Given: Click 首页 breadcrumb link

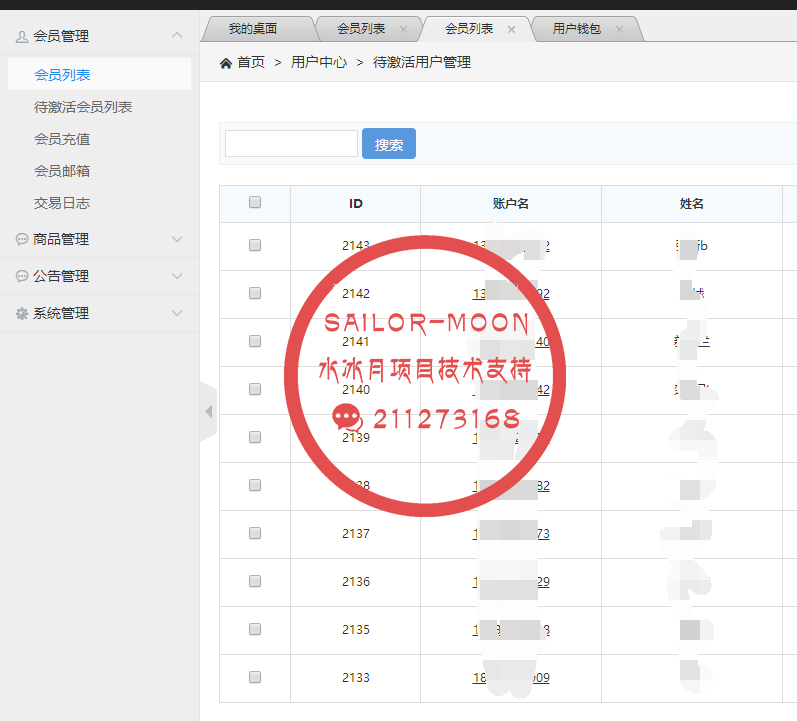Looking at the screenshot, I should (x=251, y=63).
